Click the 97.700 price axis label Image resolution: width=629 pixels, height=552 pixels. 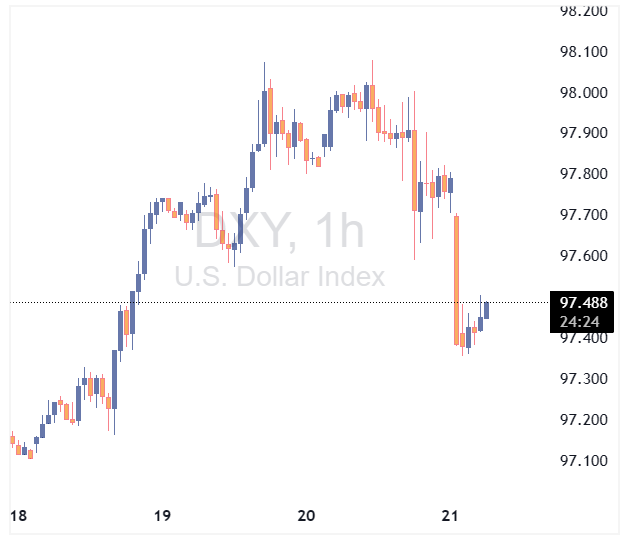tap(584, 215)
